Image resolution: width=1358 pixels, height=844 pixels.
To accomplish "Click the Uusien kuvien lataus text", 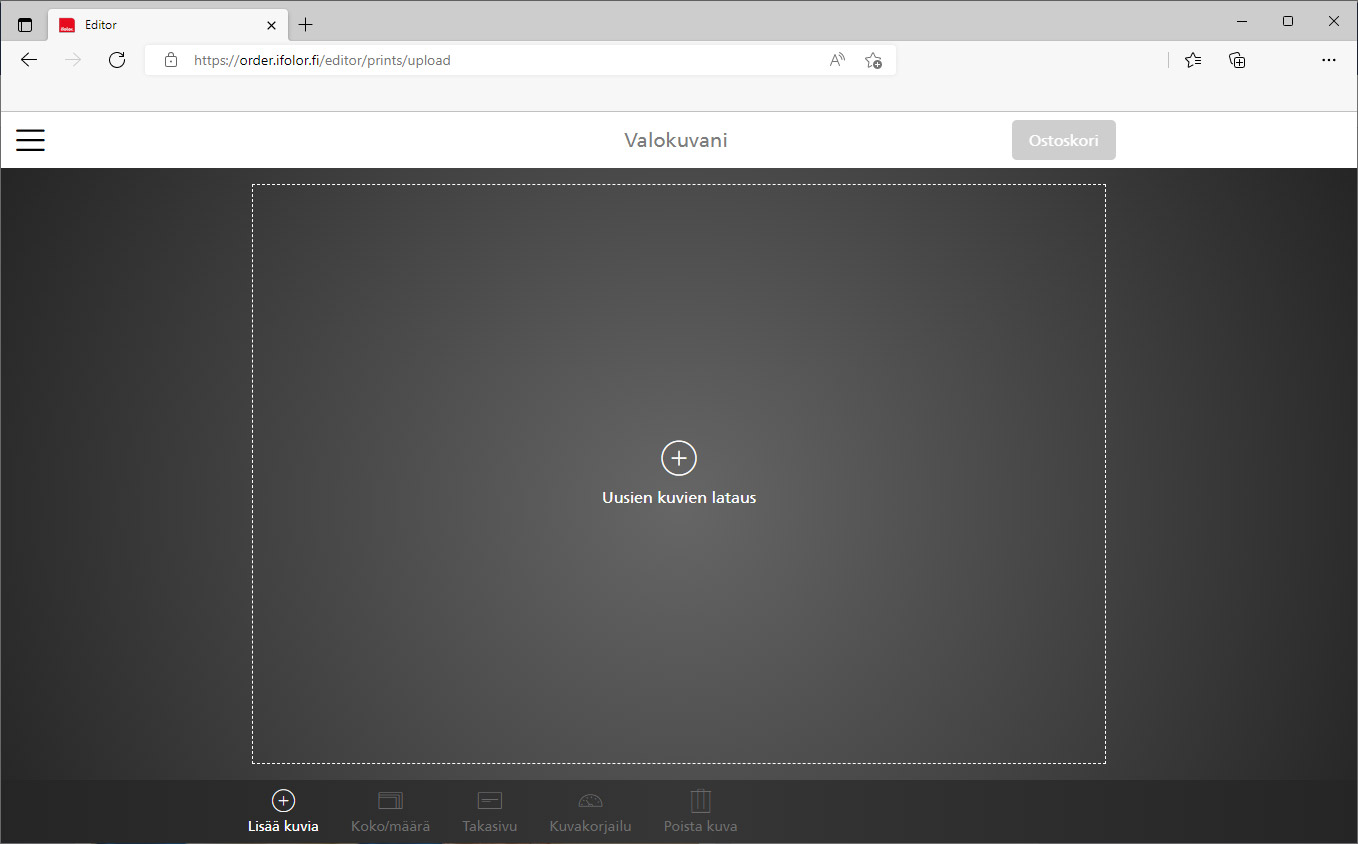I will tap(679, 497).
